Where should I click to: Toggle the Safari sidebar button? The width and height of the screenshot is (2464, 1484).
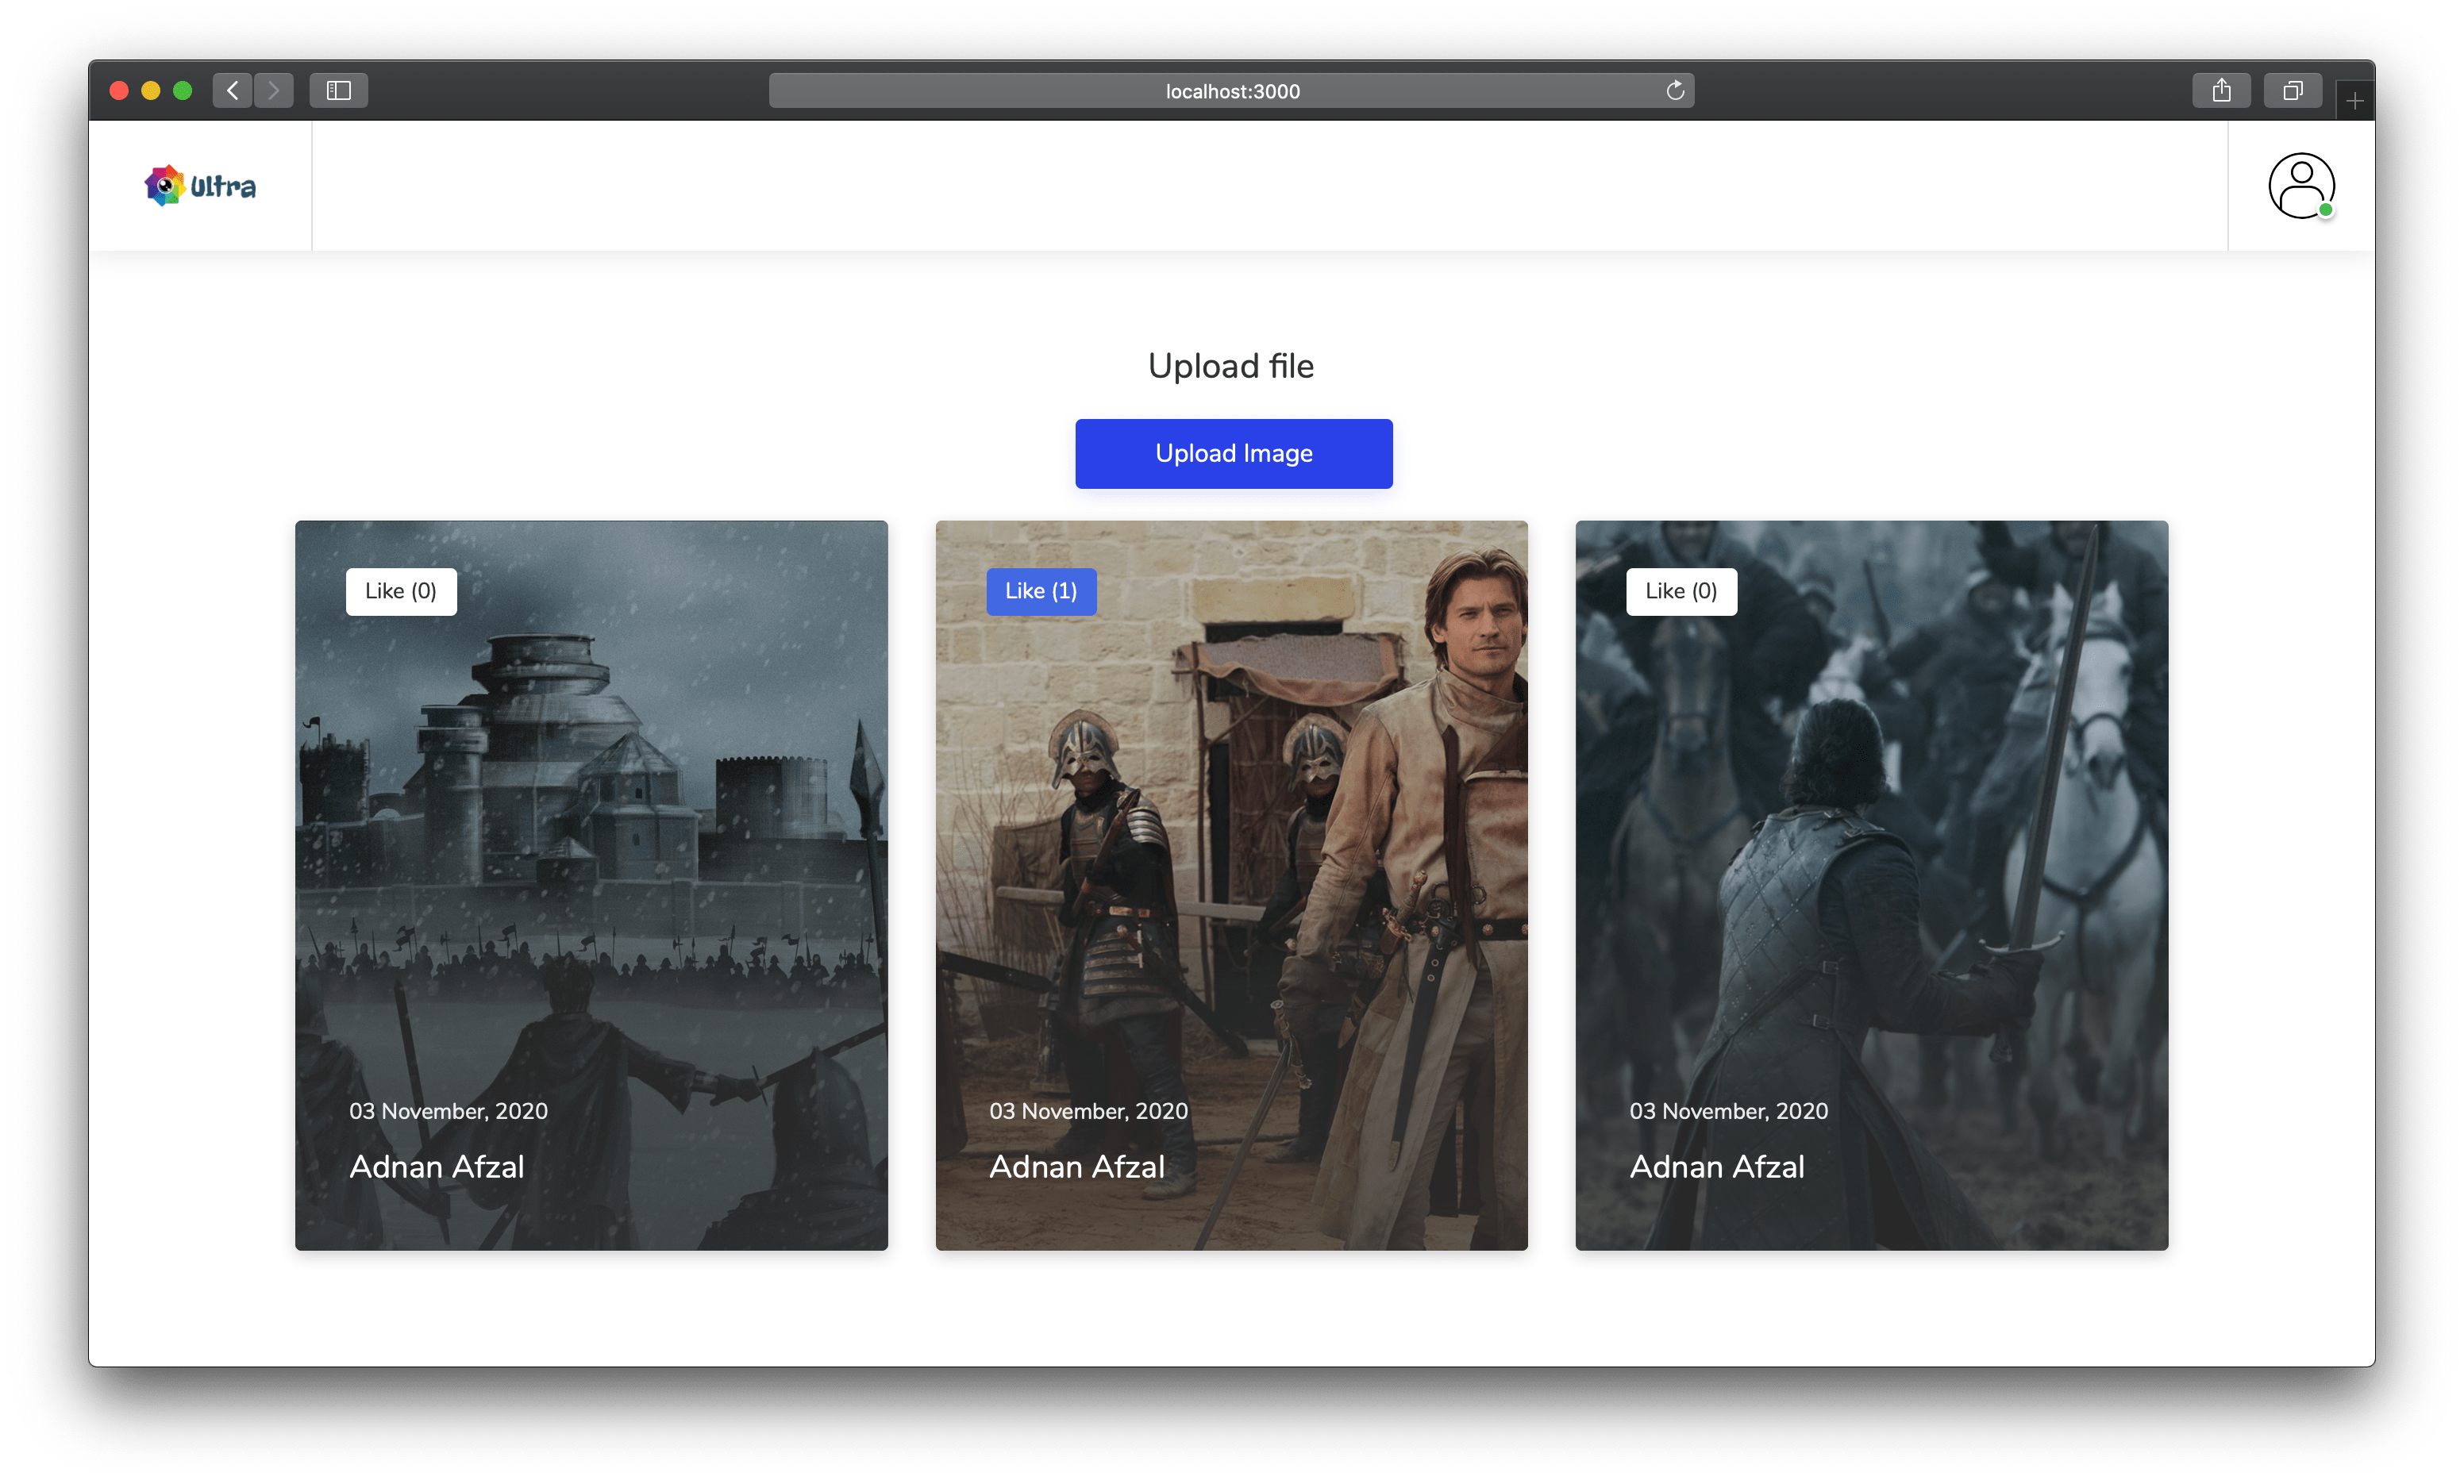click(x=339, y=90)
